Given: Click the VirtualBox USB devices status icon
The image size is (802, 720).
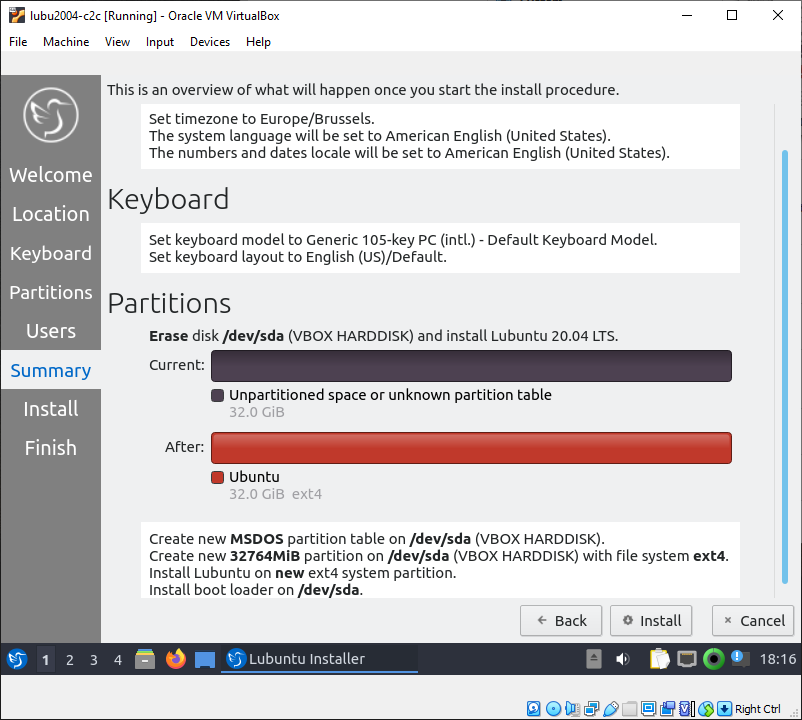Looking at the screenshot, I should (x=611, y=707).
